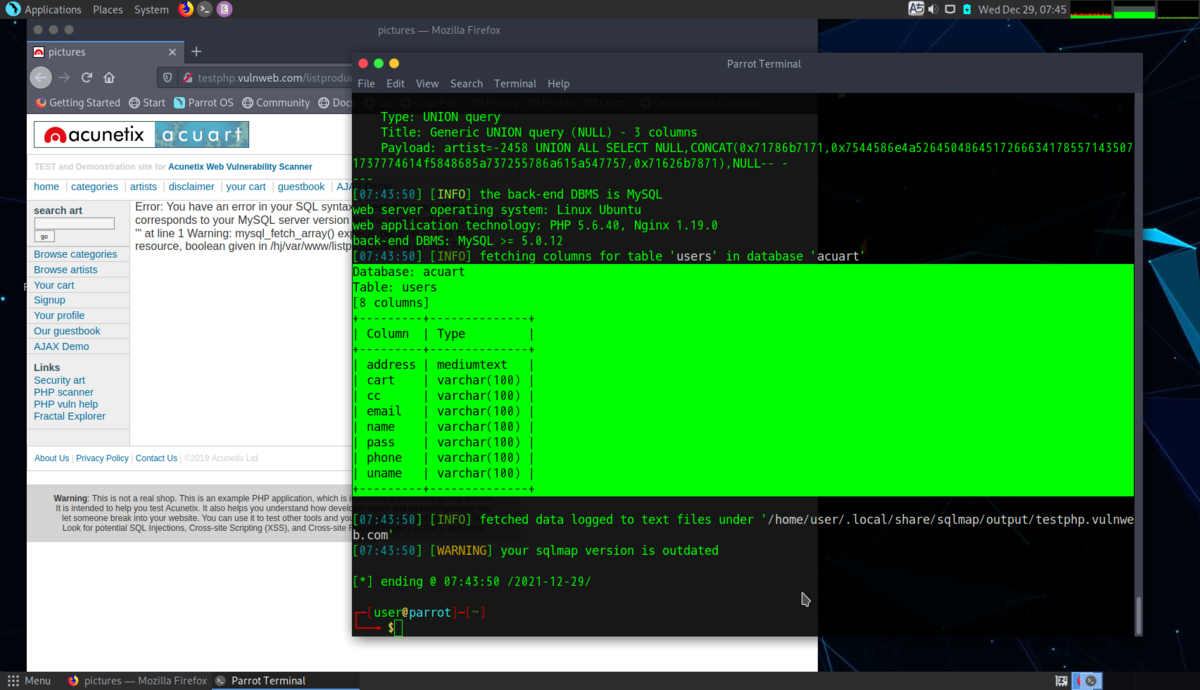Open a new Firefox tab with plus

196,52
